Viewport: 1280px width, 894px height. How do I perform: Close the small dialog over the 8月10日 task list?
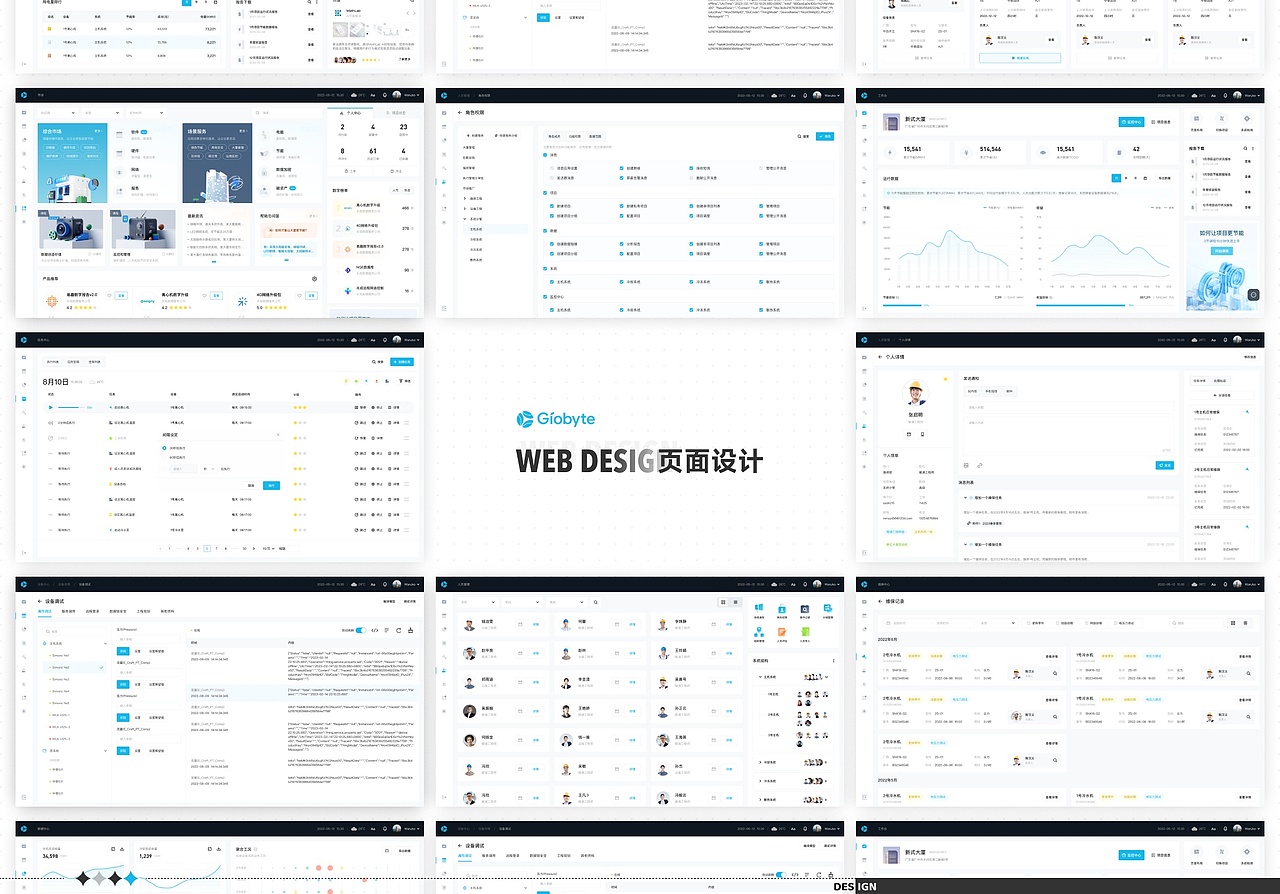pyautogui.click(x=278, y=435)
